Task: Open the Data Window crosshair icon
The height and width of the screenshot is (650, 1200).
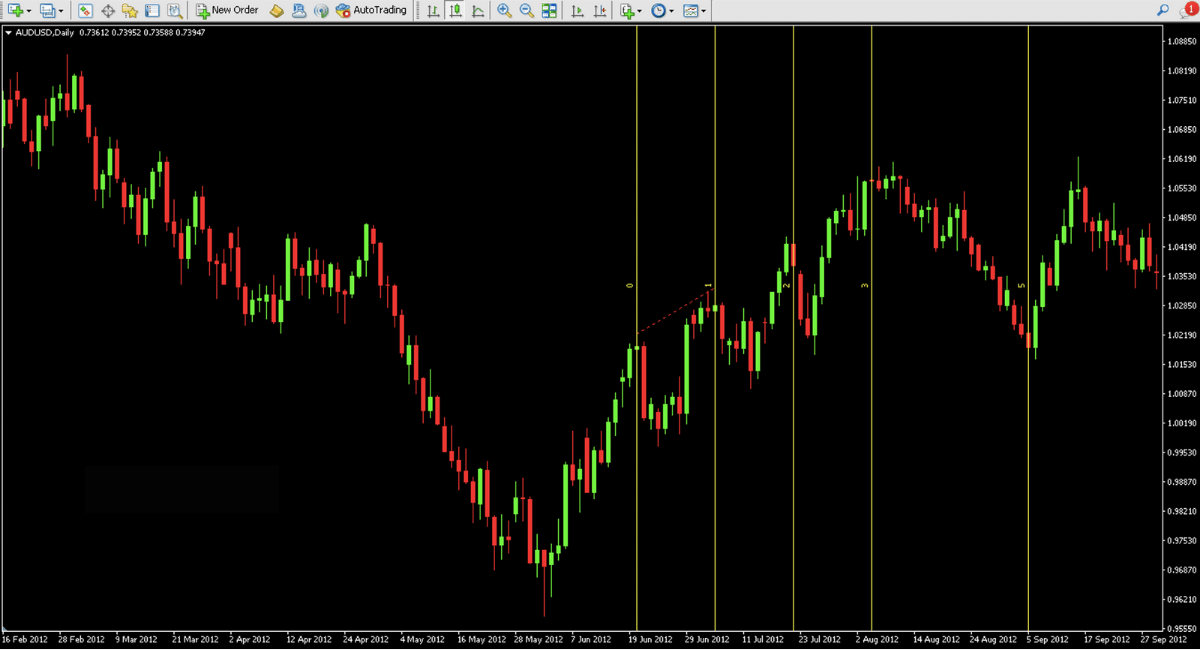Action: click(108, 10)
